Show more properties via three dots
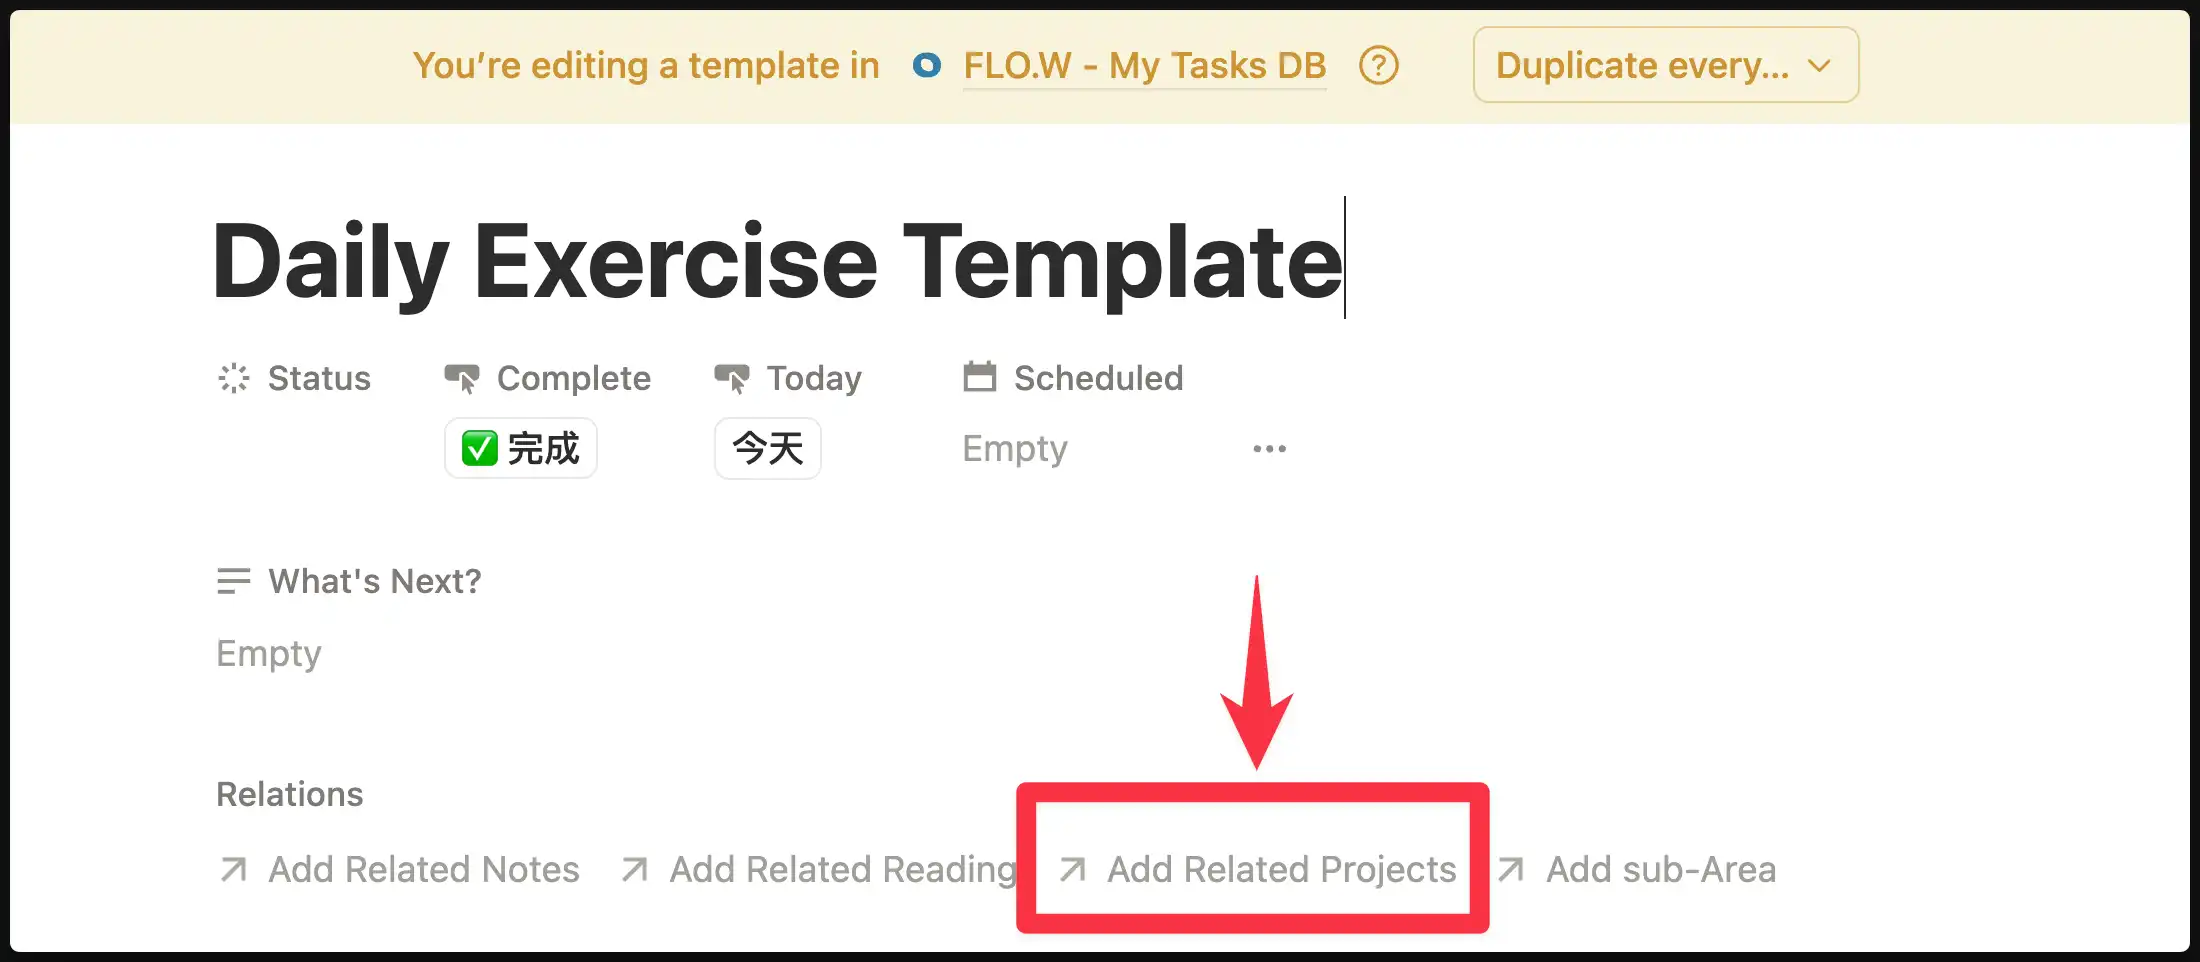Image resolution: width=2200 pixels, height=962 pixels. pyautogui.click(x=1269, y=449)
